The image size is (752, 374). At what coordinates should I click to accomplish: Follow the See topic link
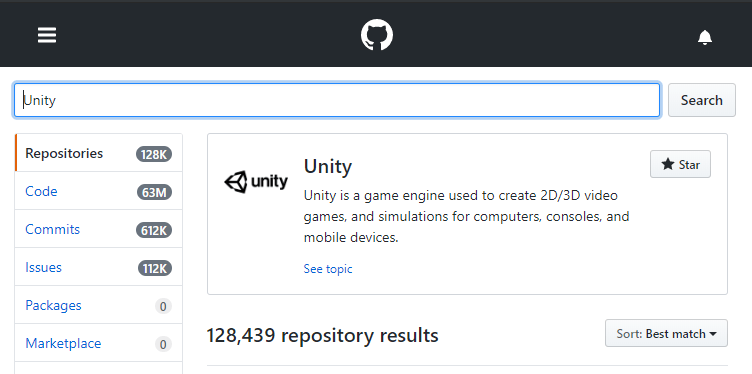click(x=328, y=269)
